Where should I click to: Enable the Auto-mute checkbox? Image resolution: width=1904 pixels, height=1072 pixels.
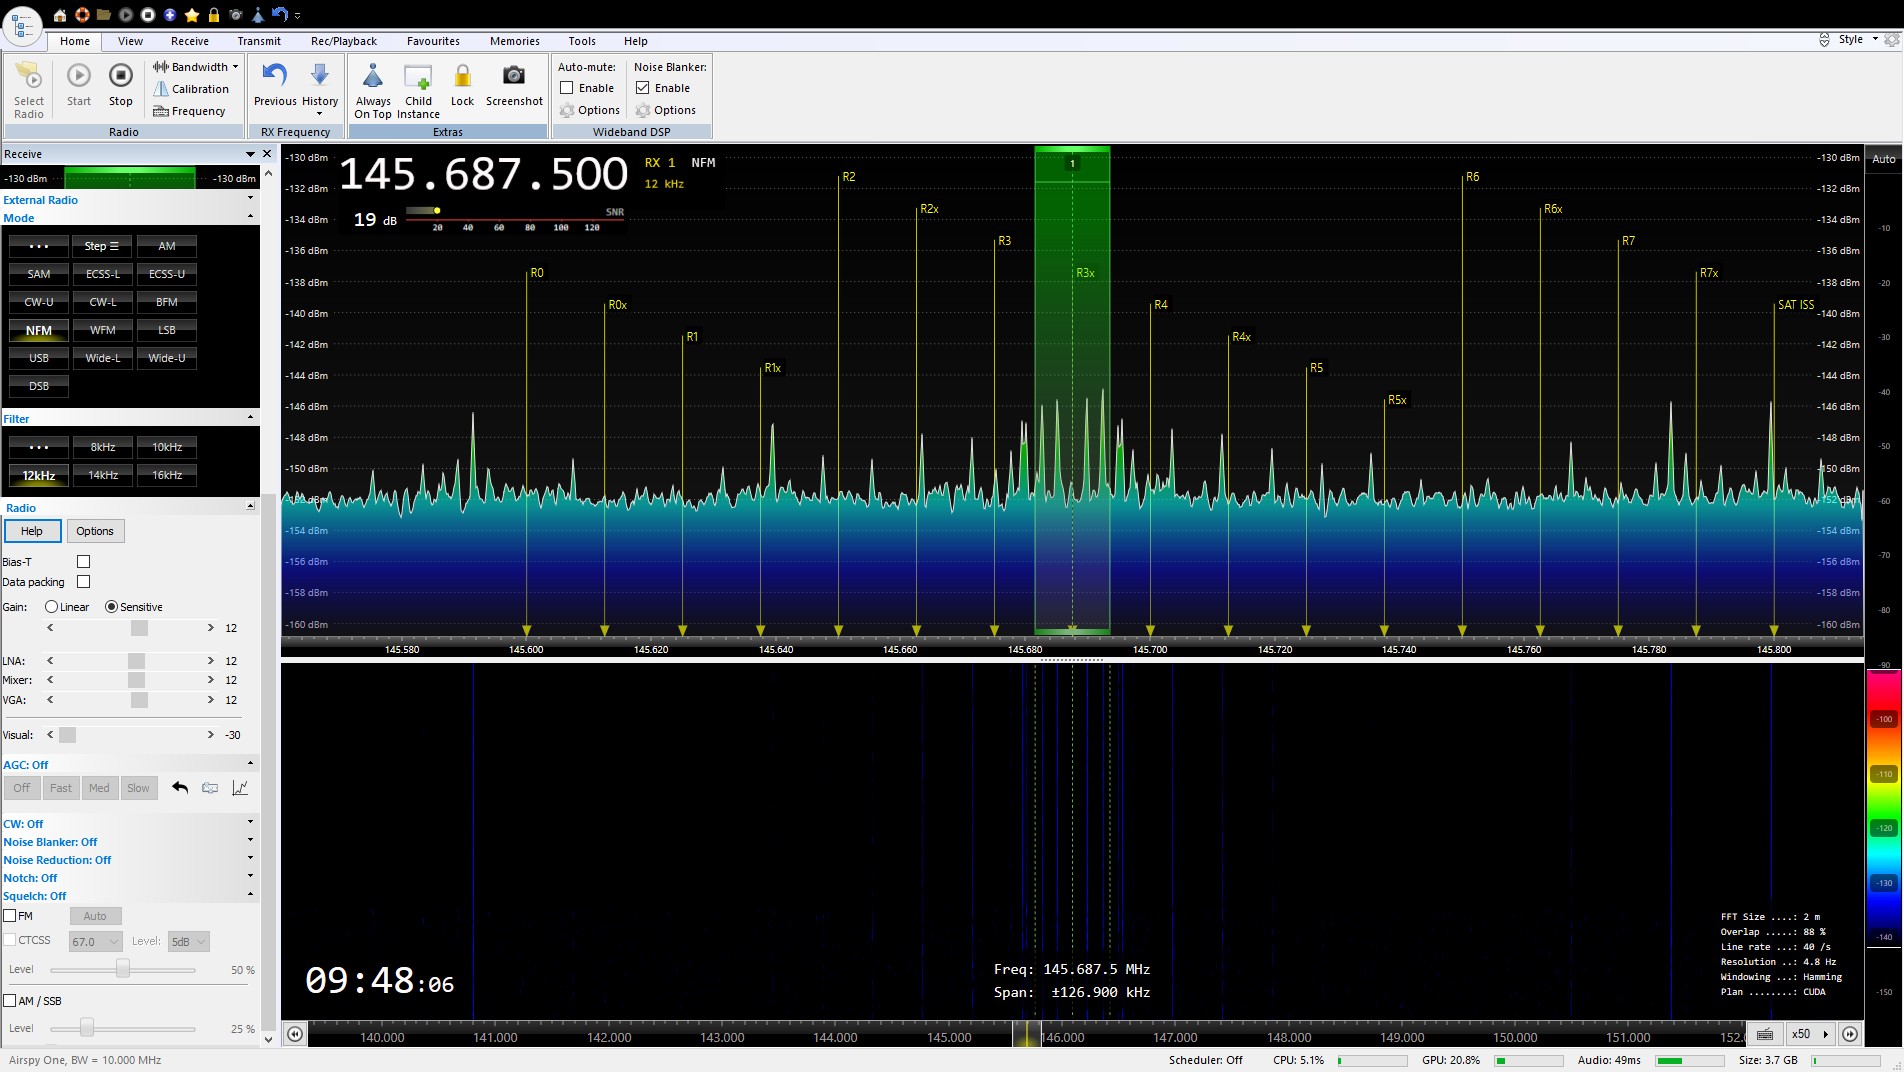(x=567, y=88)
